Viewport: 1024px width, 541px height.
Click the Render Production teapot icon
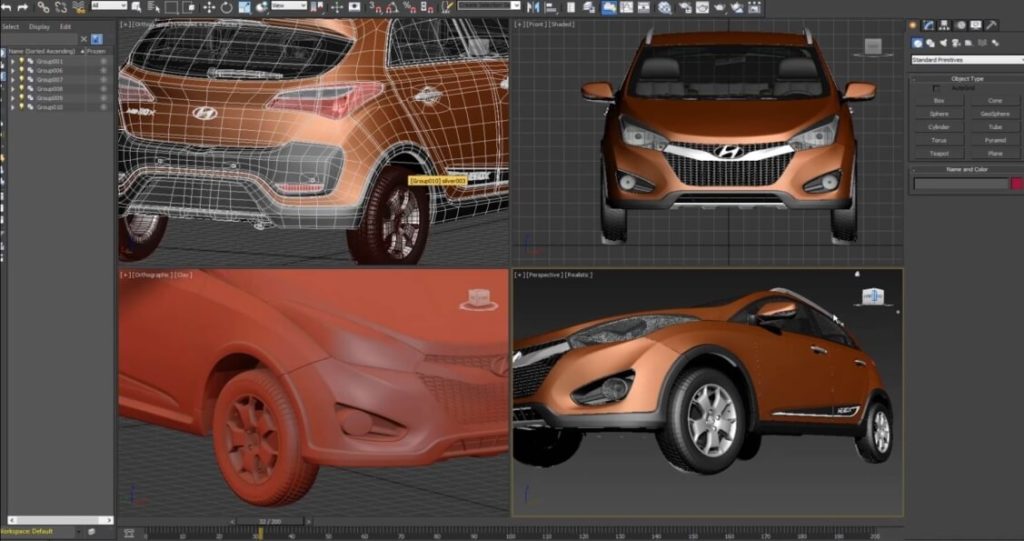(x=719, y=7)
